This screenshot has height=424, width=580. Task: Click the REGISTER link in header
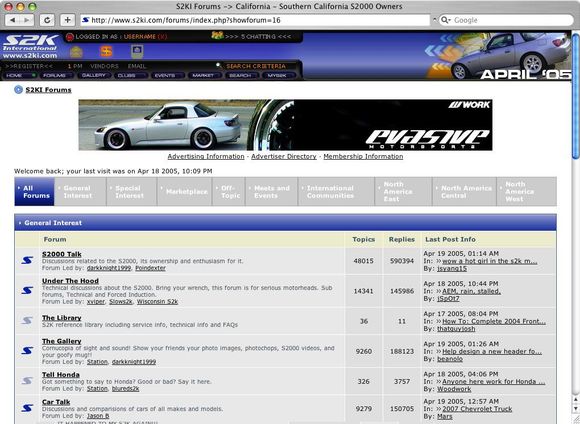[x=29, y=66]
